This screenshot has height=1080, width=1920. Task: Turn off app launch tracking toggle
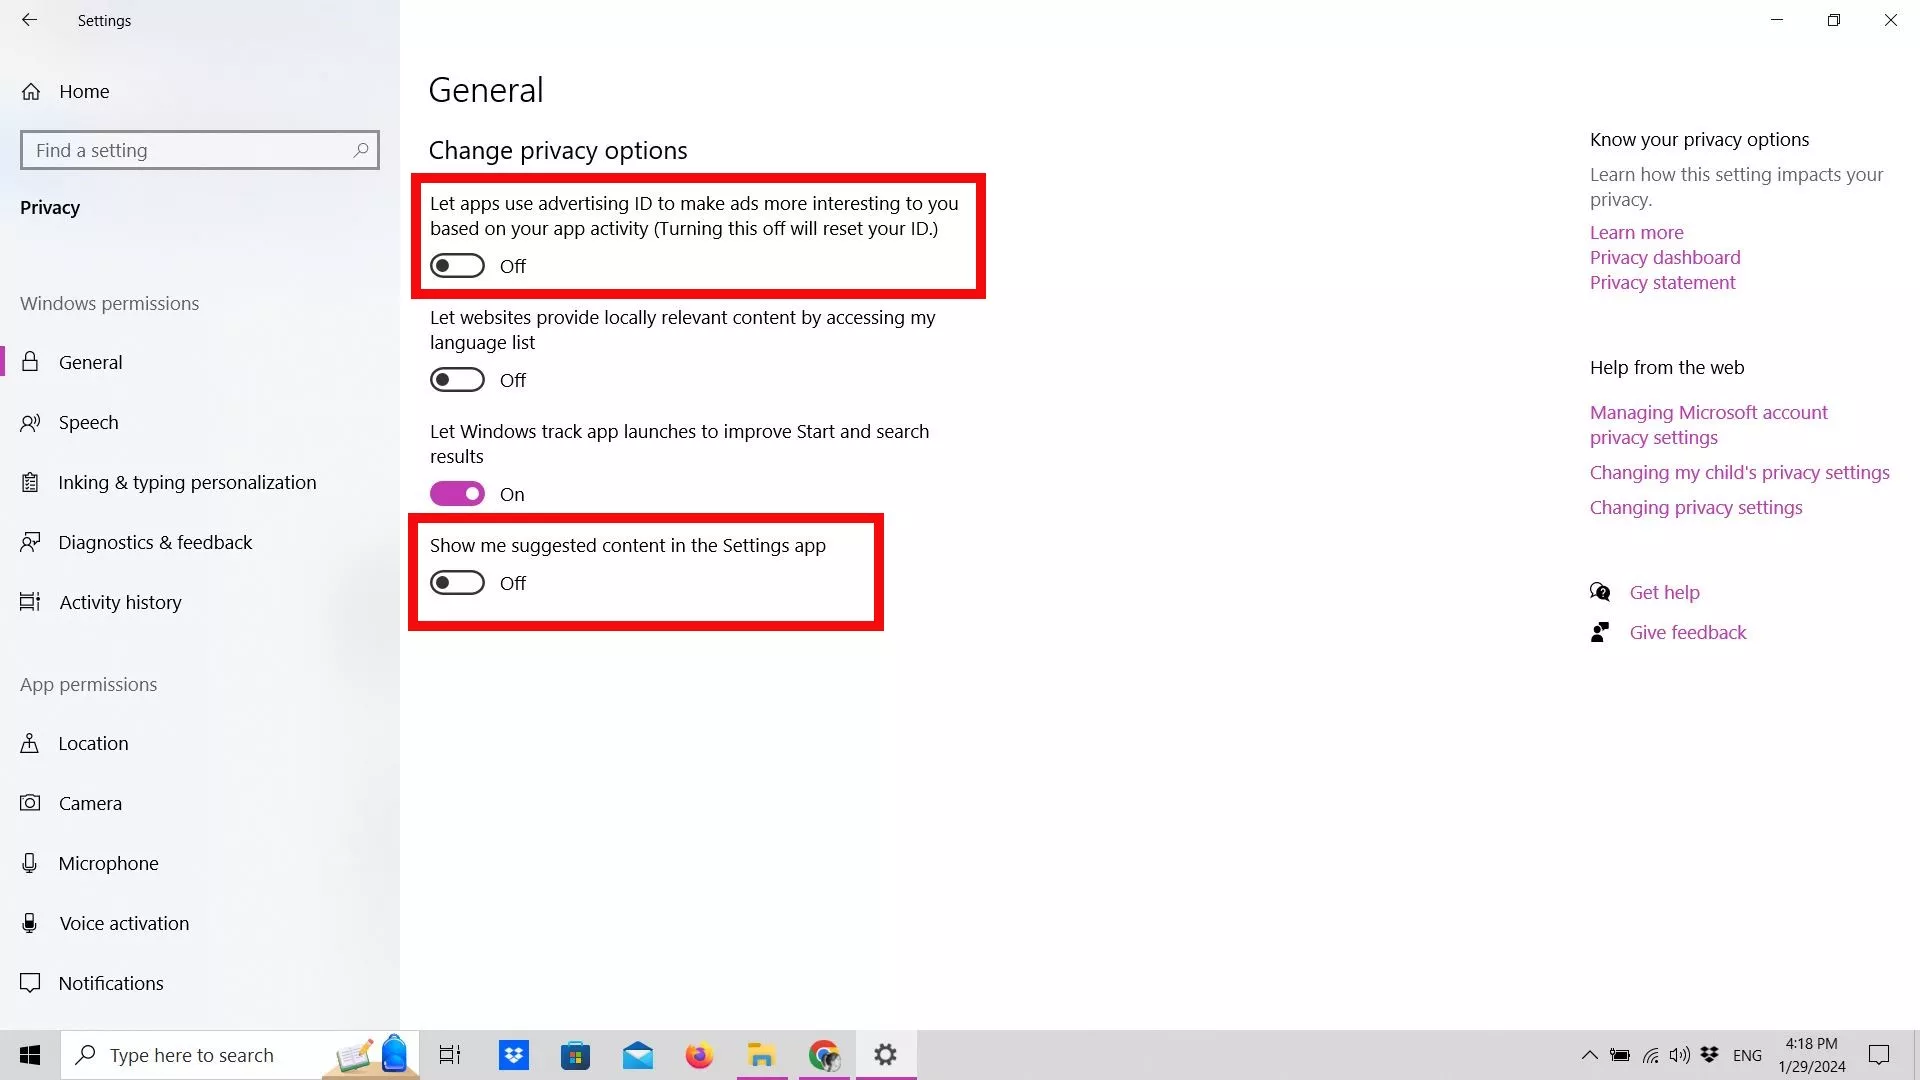(457, 494)
